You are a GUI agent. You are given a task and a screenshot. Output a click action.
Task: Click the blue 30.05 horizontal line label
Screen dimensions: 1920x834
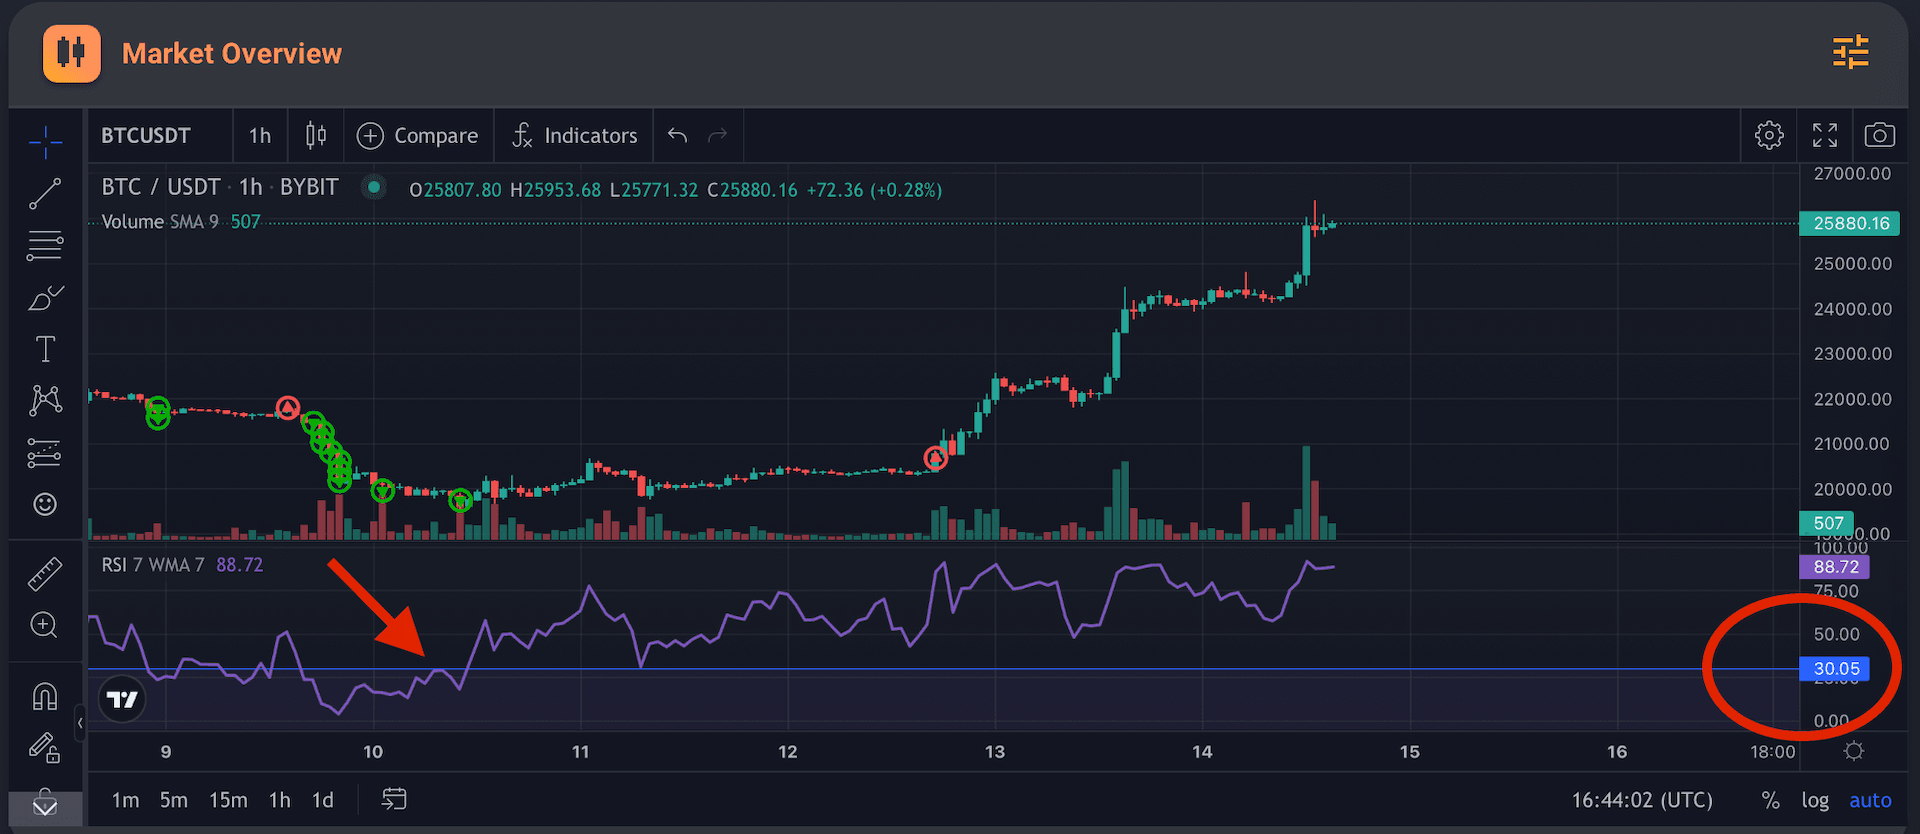[x=1835, y=669]
